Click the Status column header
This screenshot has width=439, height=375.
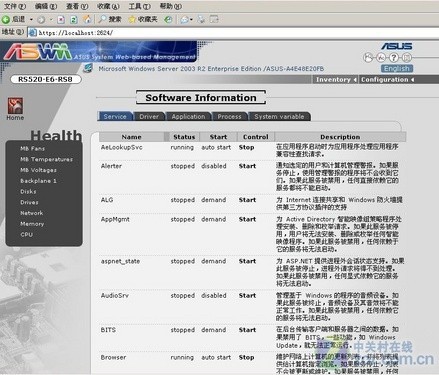pyautogui.click(x=184, y=137)
